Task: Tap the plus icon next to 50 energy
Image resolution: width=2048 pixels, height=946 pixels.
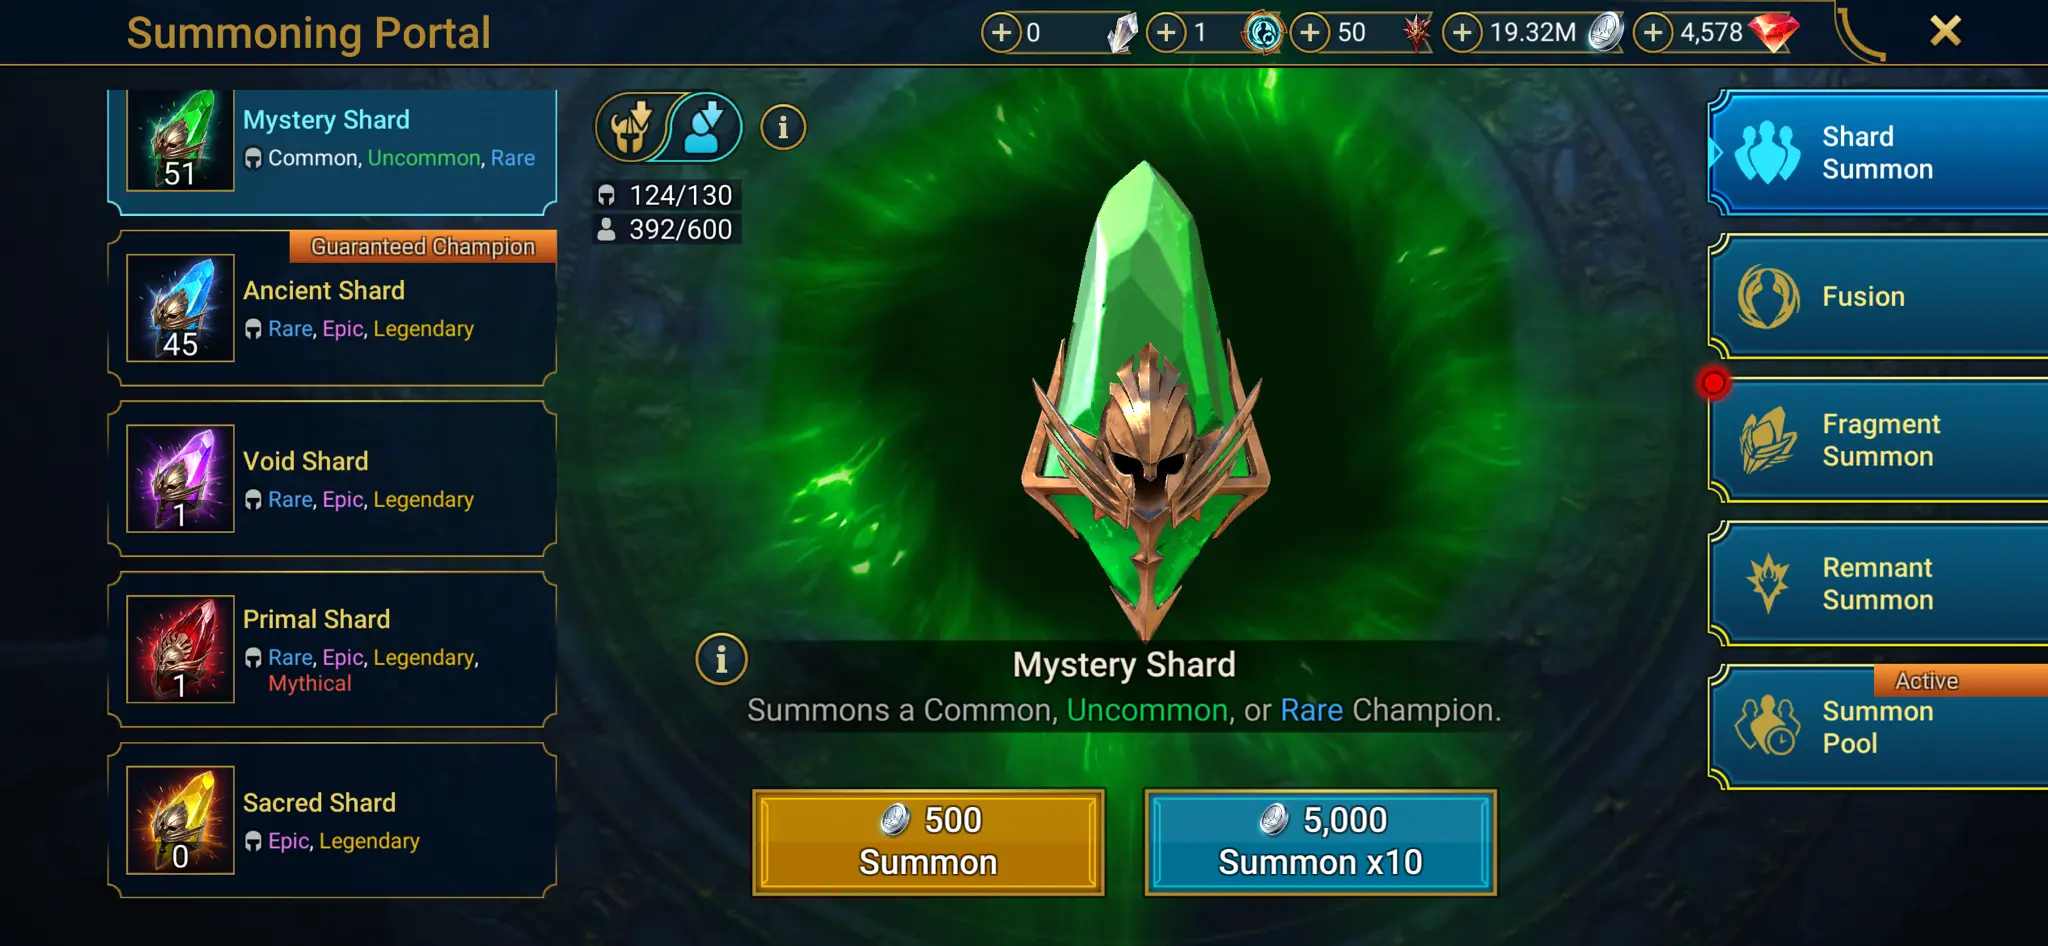Action: click(x=1310, y=33)
